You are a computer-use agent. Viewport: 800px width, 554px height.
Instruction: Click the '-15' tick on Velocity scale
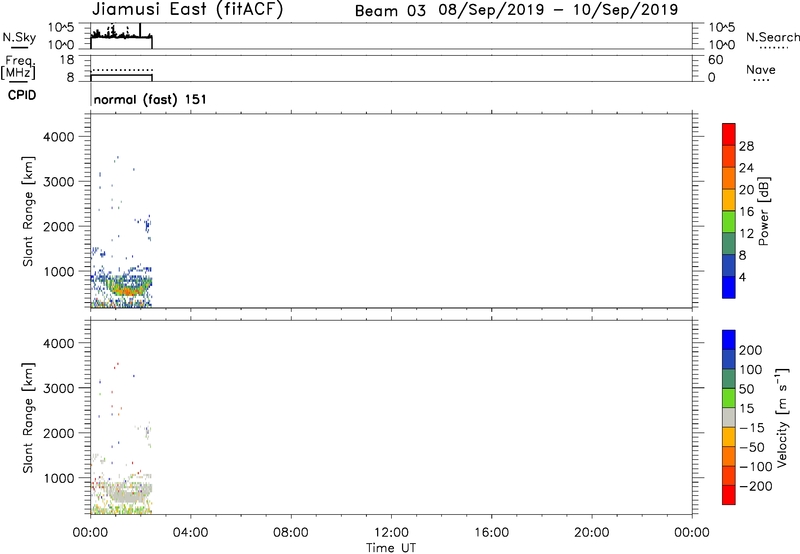click(x=752, y=428)
